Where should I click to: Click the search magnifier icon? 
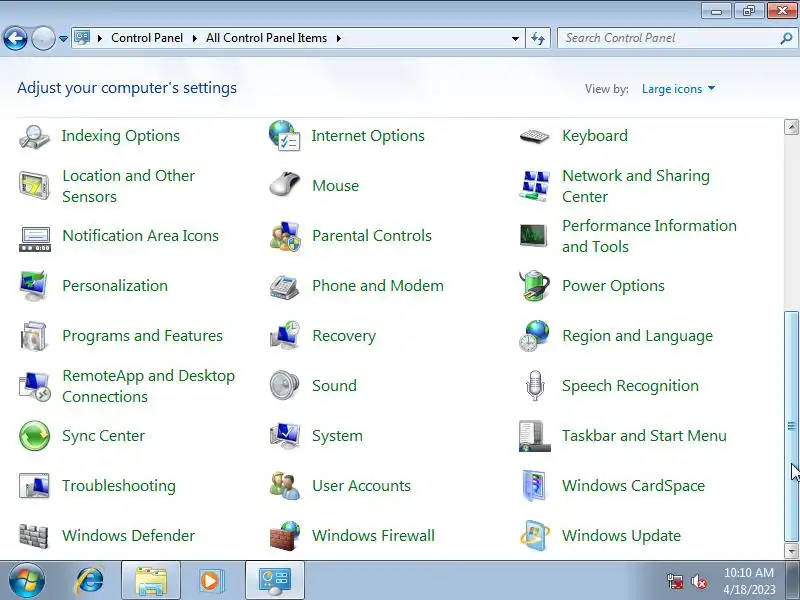787,38
